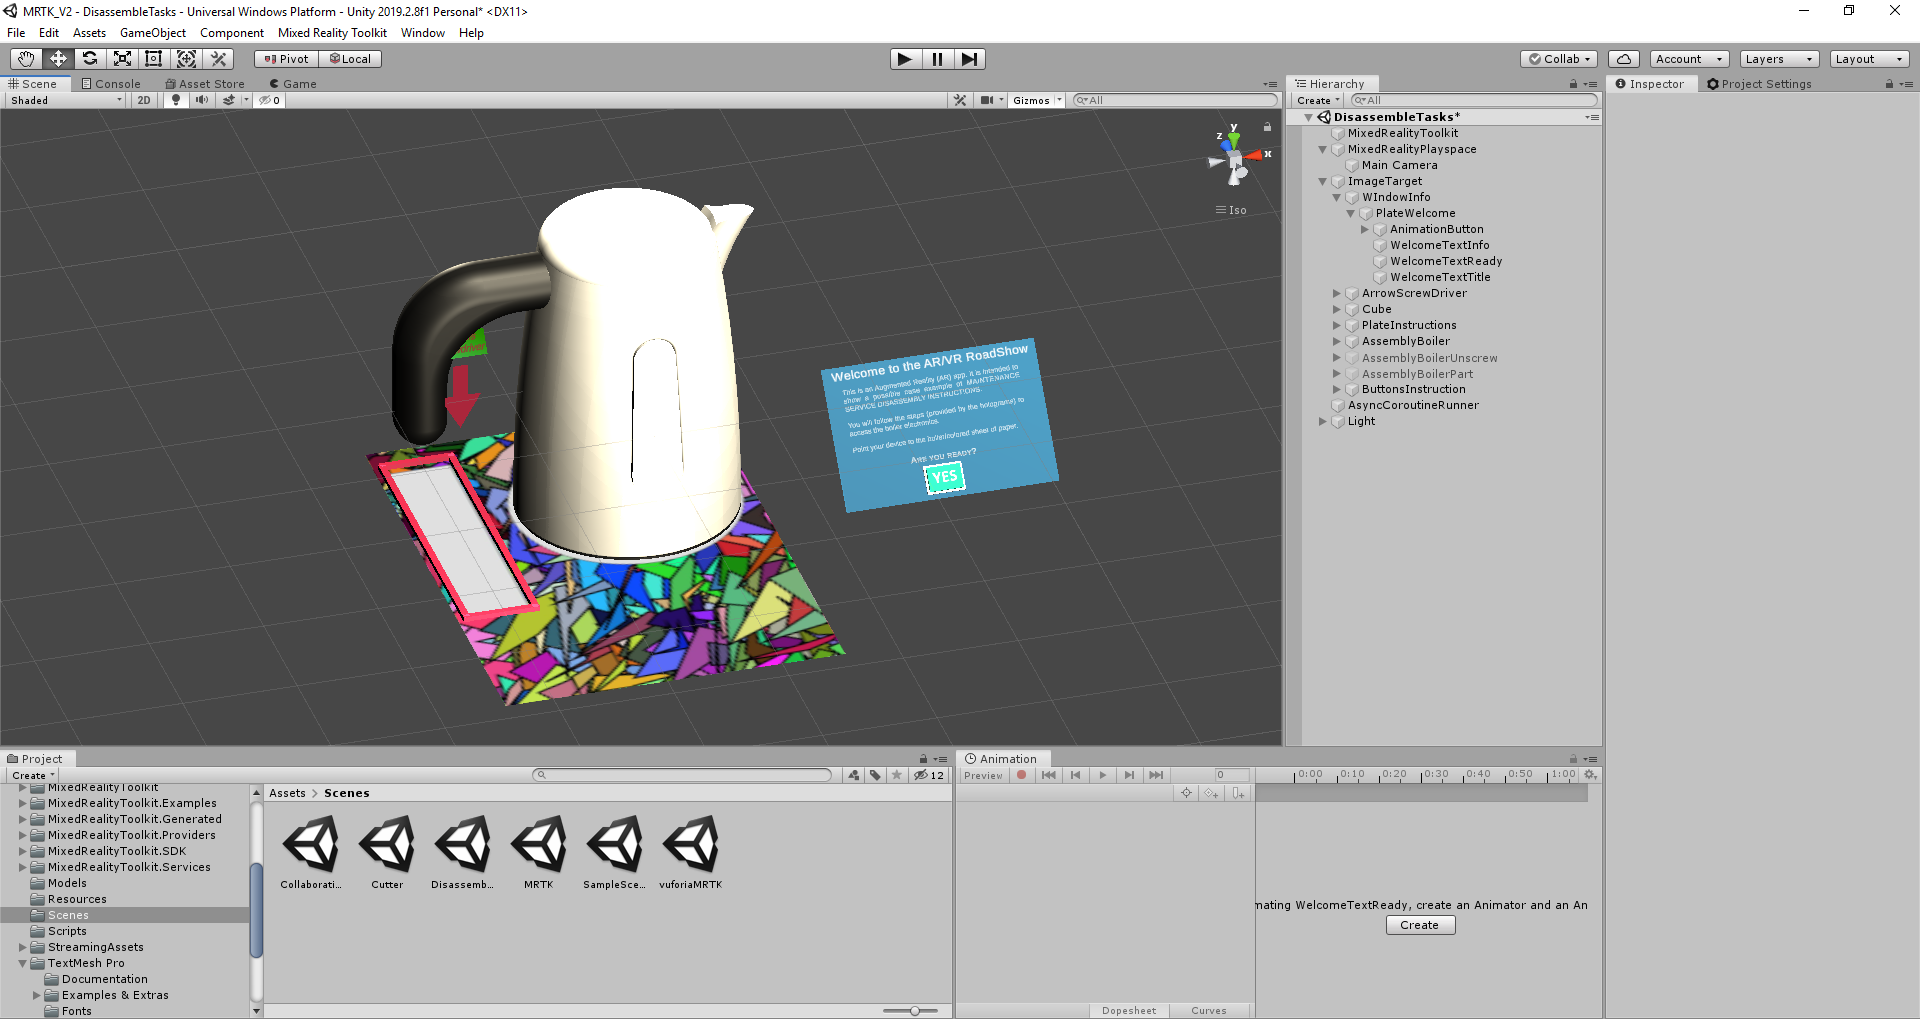
Task: Toggle 2D view mode
Action: pyautogui.click(x=144, y=100)
